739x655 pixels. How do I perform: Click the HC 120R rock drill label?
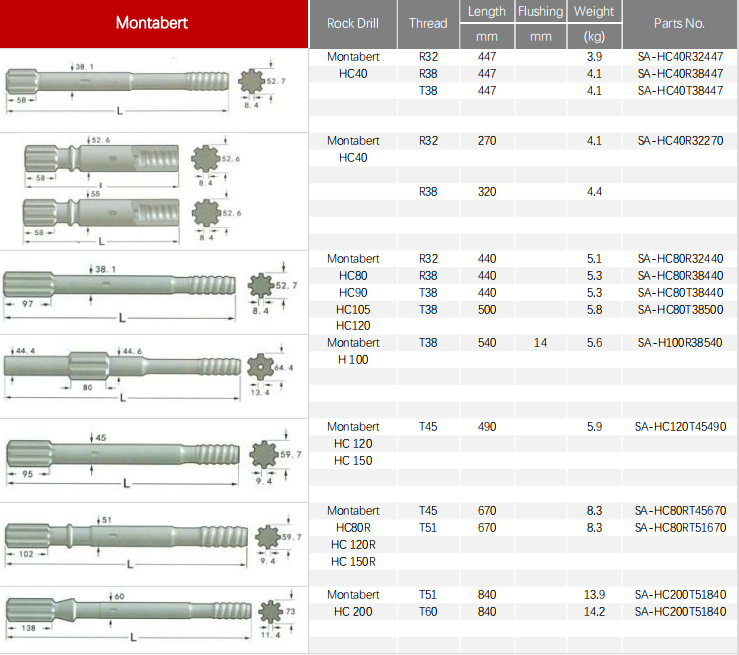(353, 545)
